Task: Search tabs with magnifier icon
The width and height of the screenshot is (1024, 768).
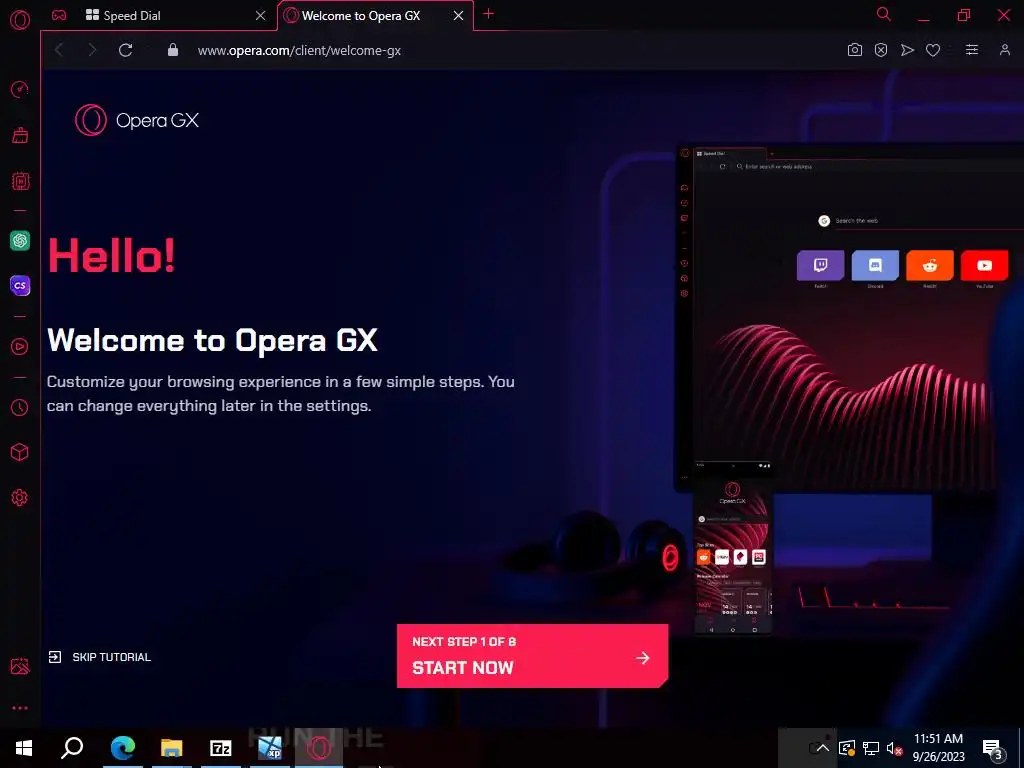Action: click(884, 14)
